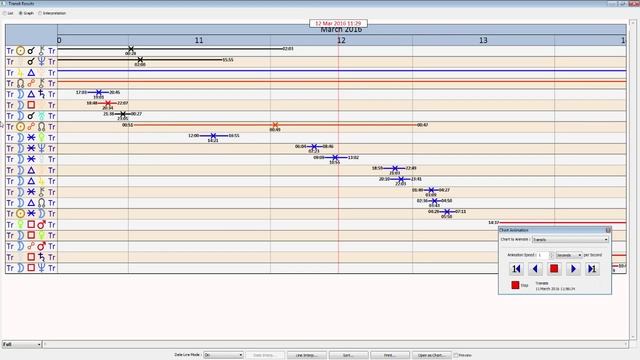Click the day 11 column header
The width and height of the screenshot is (640, 360).
(x=199, y=40)
